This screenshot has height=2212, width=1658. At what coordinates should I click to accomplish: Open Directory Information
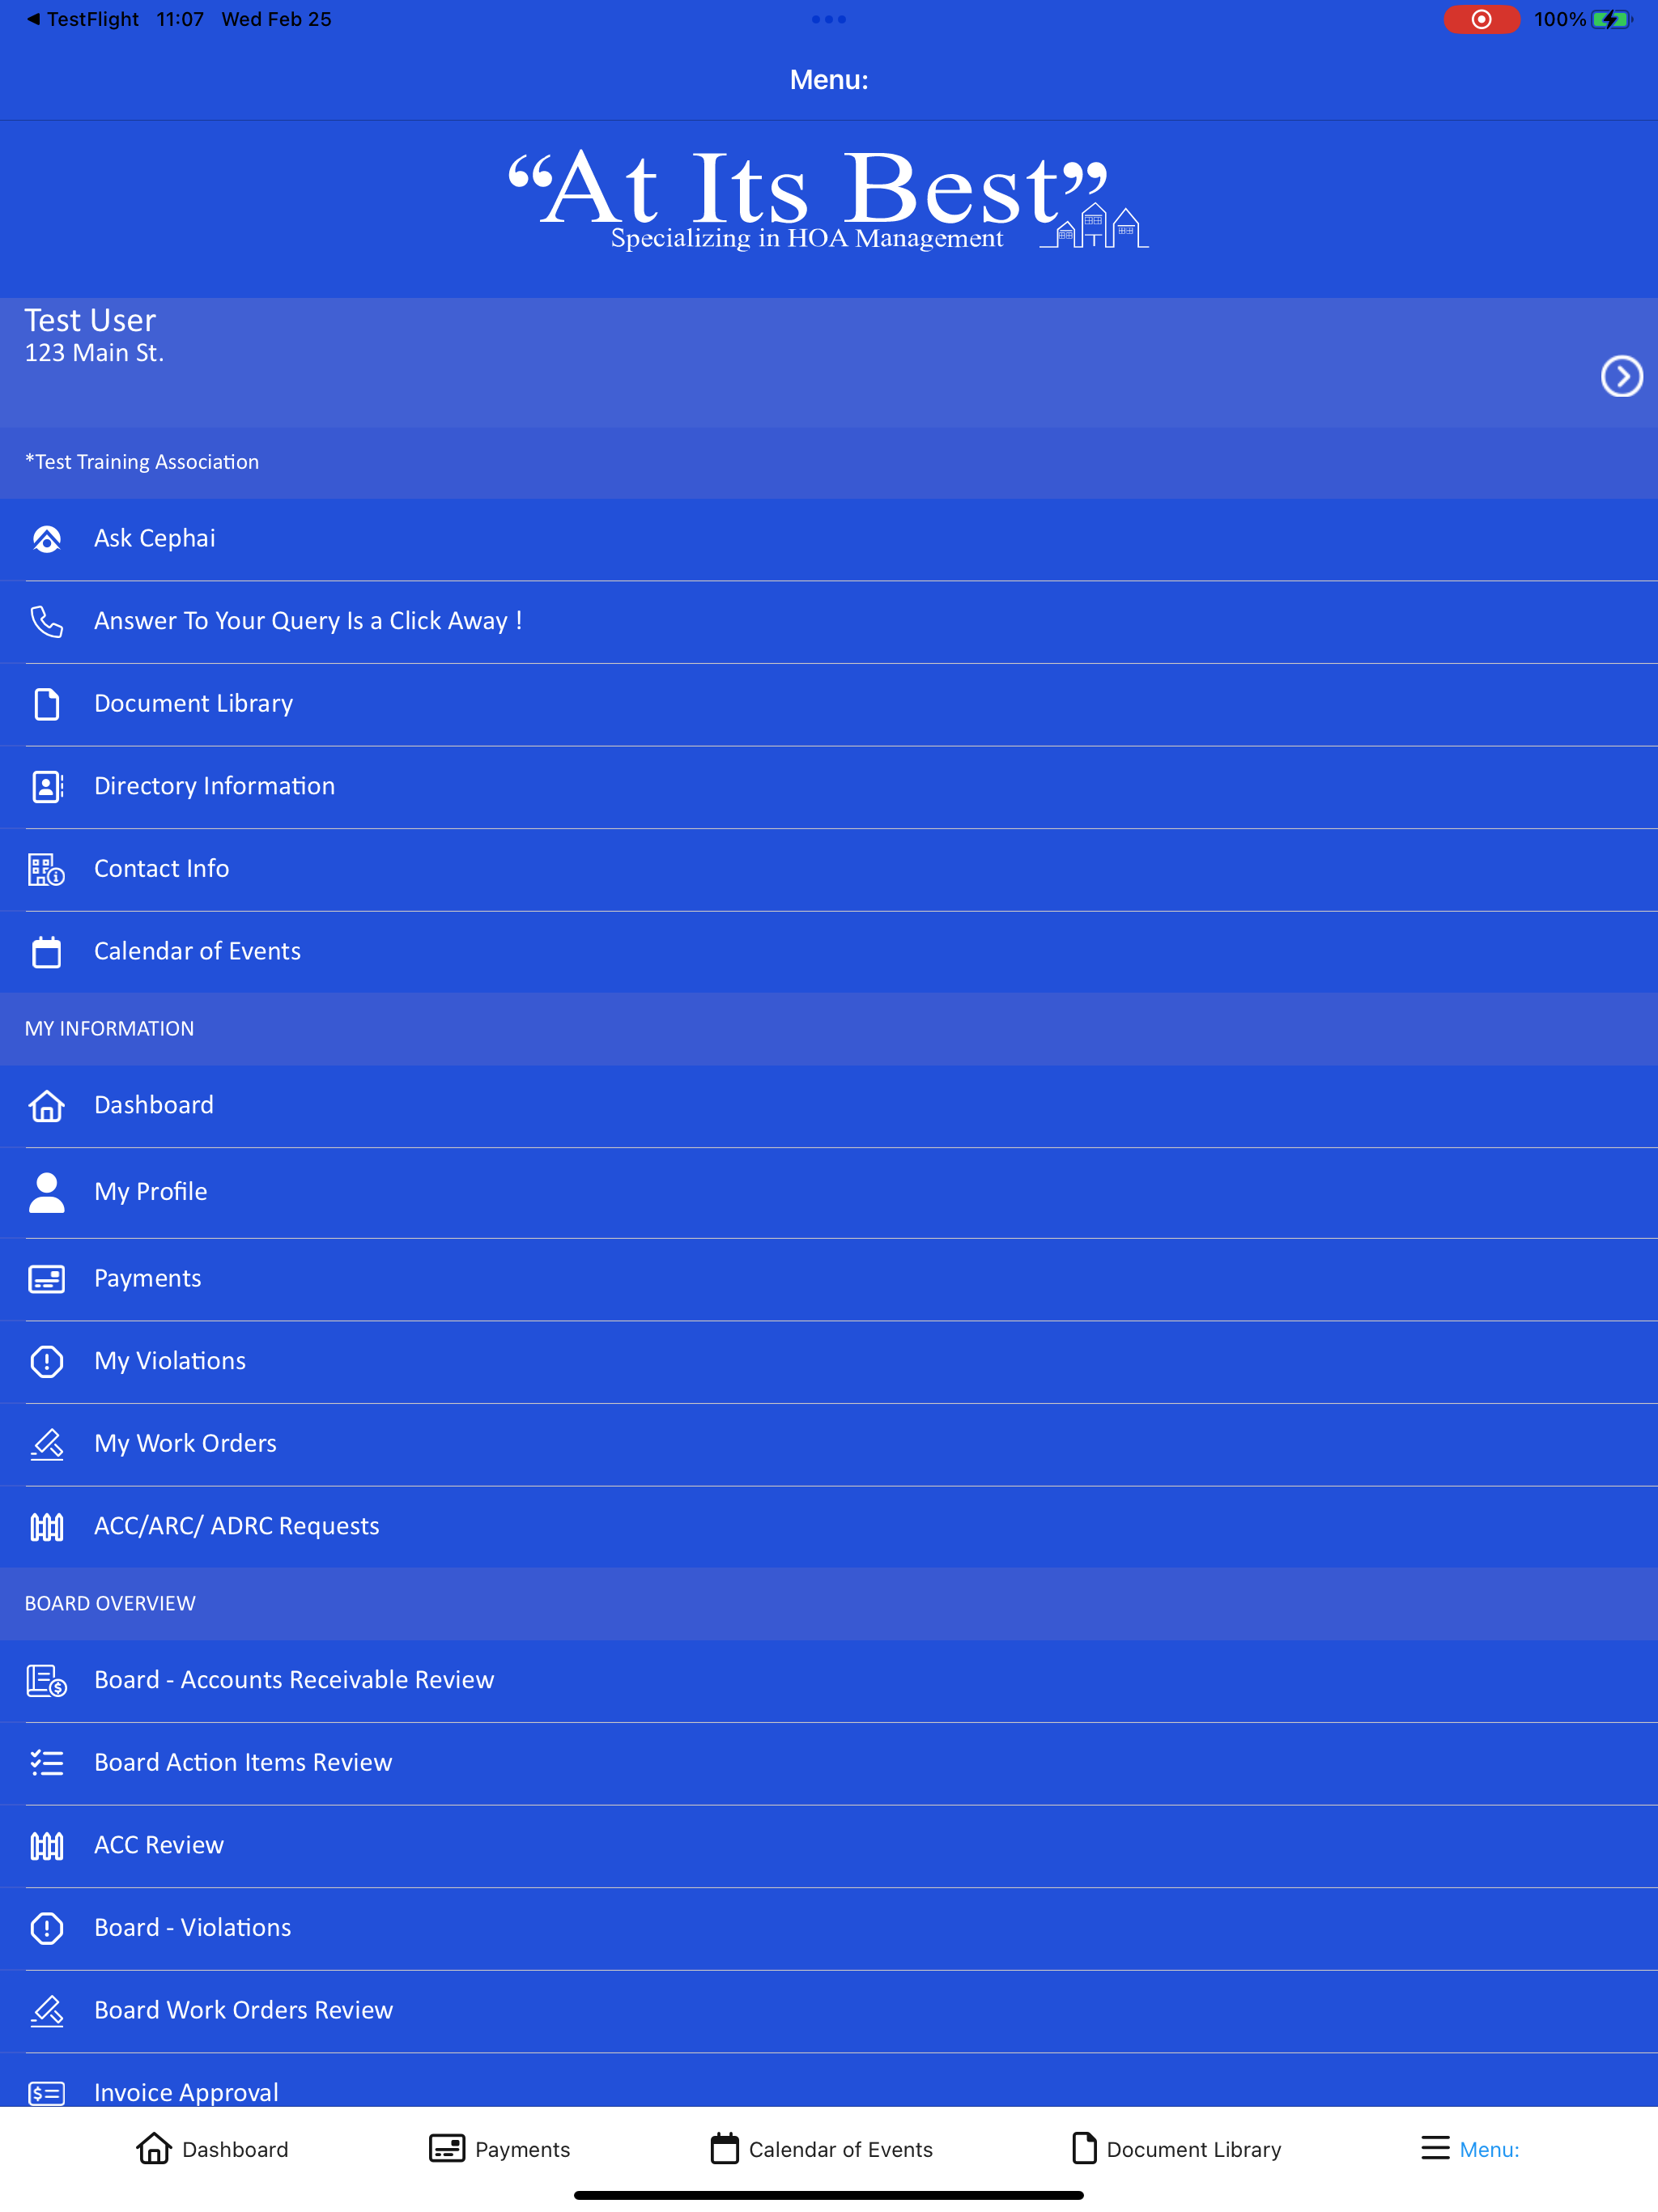[829, 786]
